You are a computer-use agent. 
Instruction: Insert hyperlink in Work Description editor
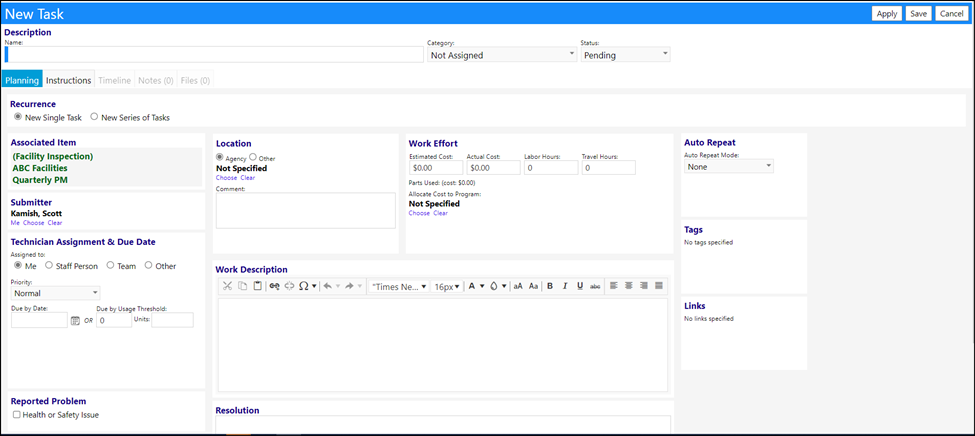tap(275, 286)
